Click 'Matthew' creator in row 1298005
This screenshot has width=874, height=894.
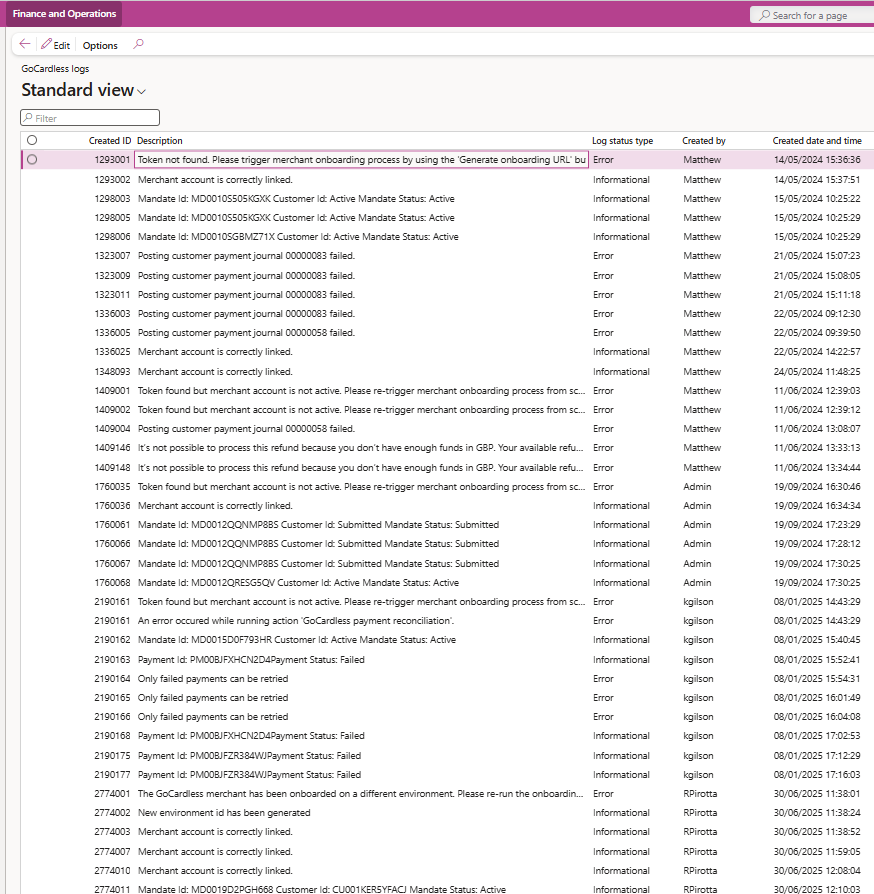point(702,218)
